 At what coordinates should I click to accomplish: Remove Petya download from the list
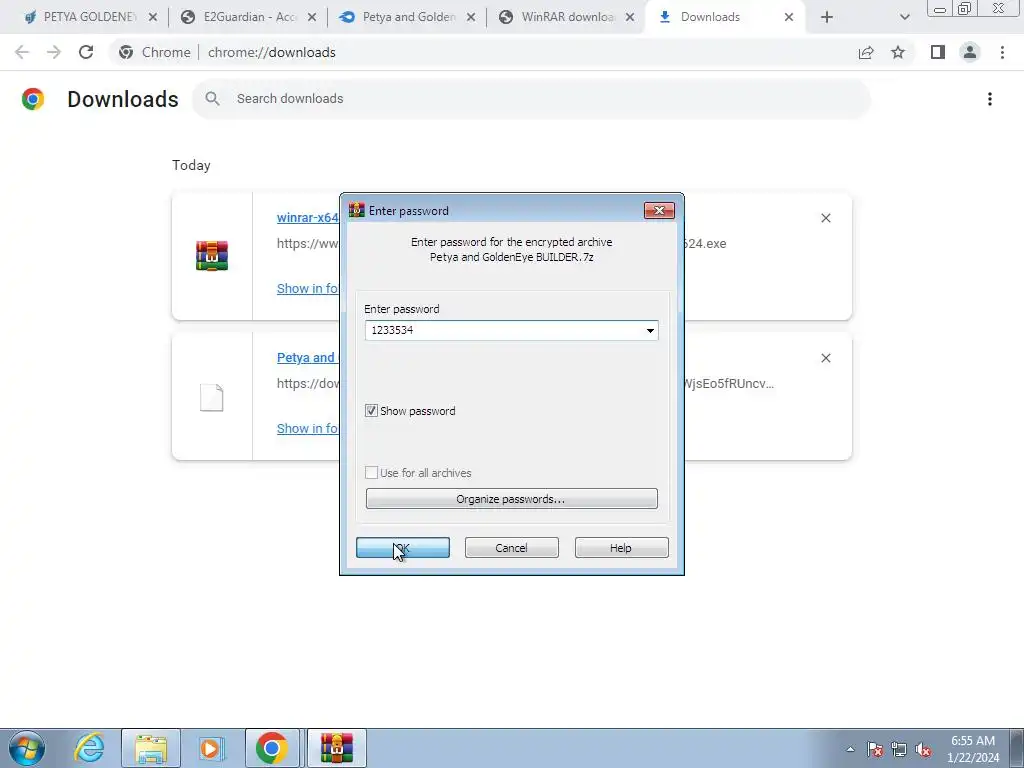pyautogui.click(x=825, y=358)
